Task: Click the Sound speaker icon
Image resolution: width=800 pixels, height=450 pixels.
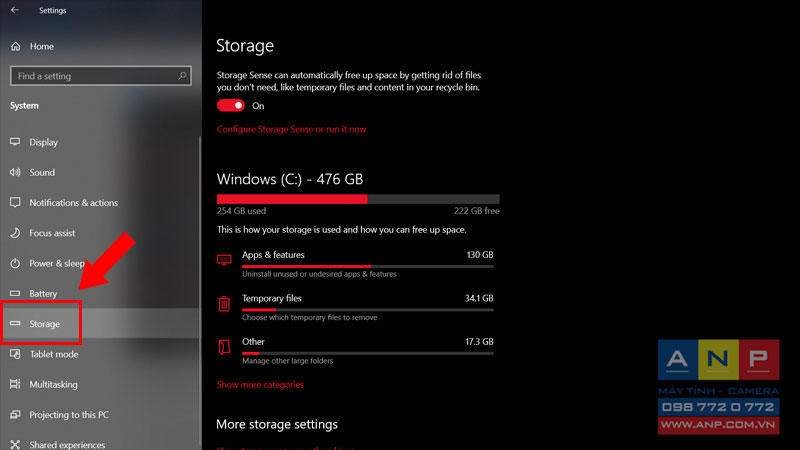Action: (x=15, y=172)
